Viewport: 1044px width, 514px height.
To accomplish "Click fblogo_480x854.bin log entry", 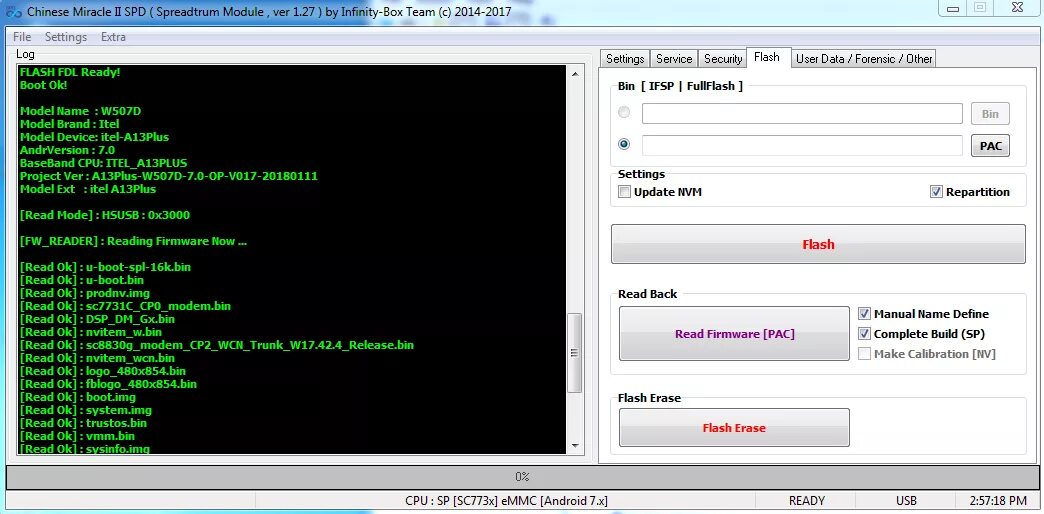I will point(108,384).
